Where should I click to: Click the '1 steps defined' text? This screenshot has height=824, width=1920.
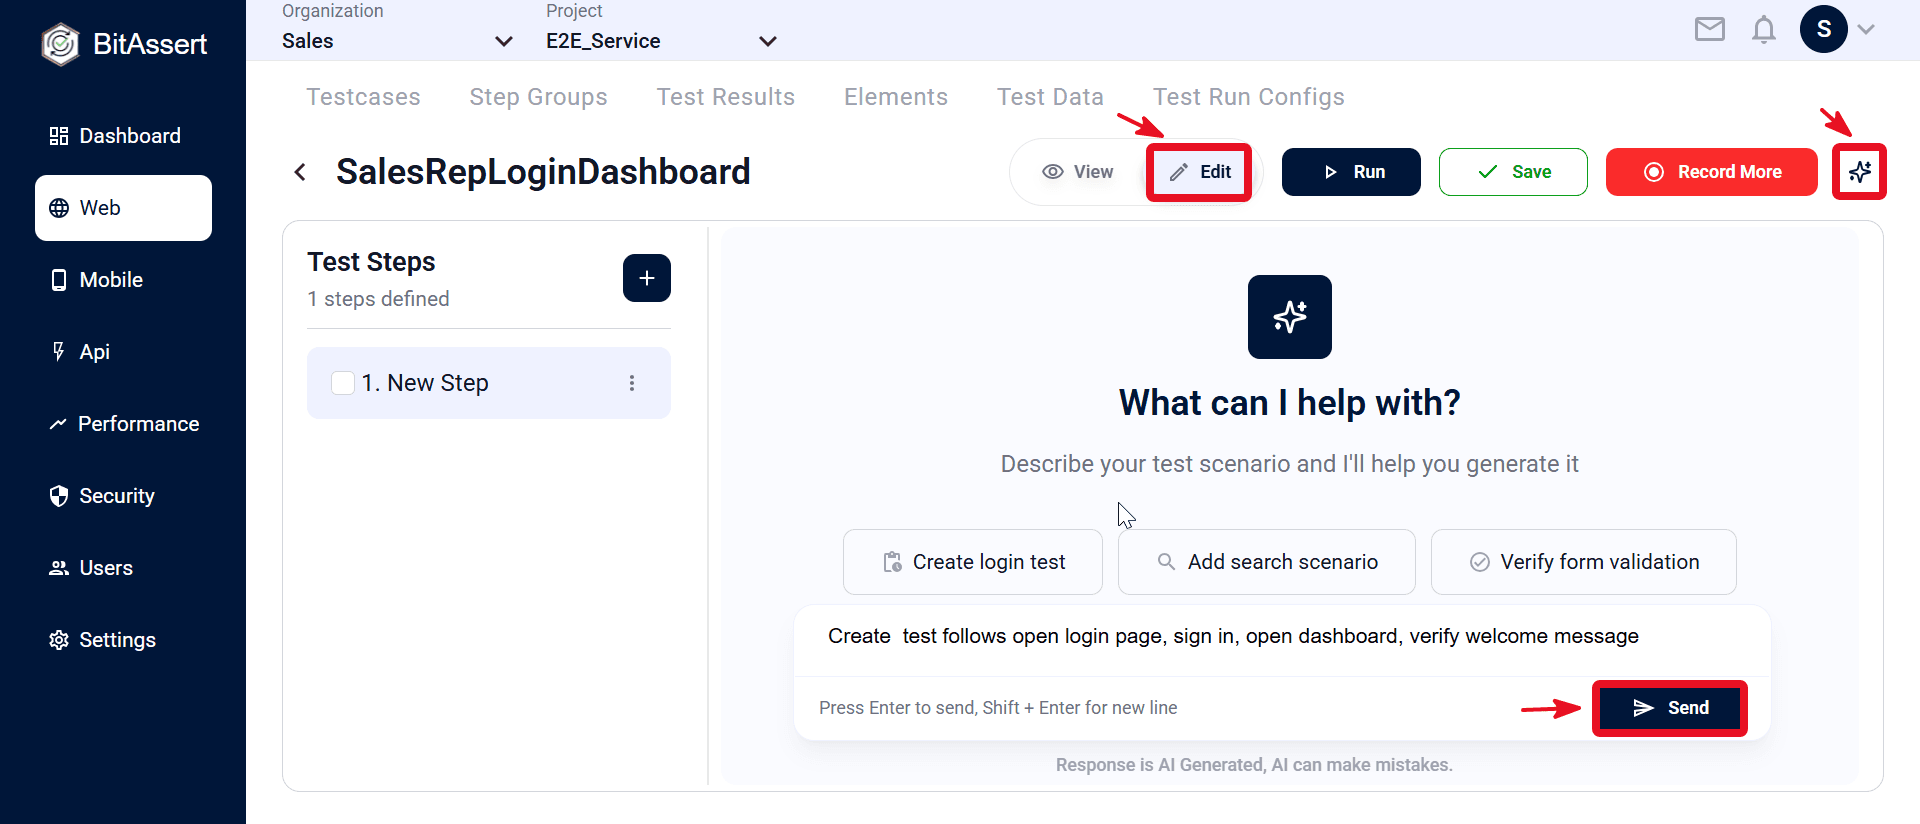coord(378,299)
